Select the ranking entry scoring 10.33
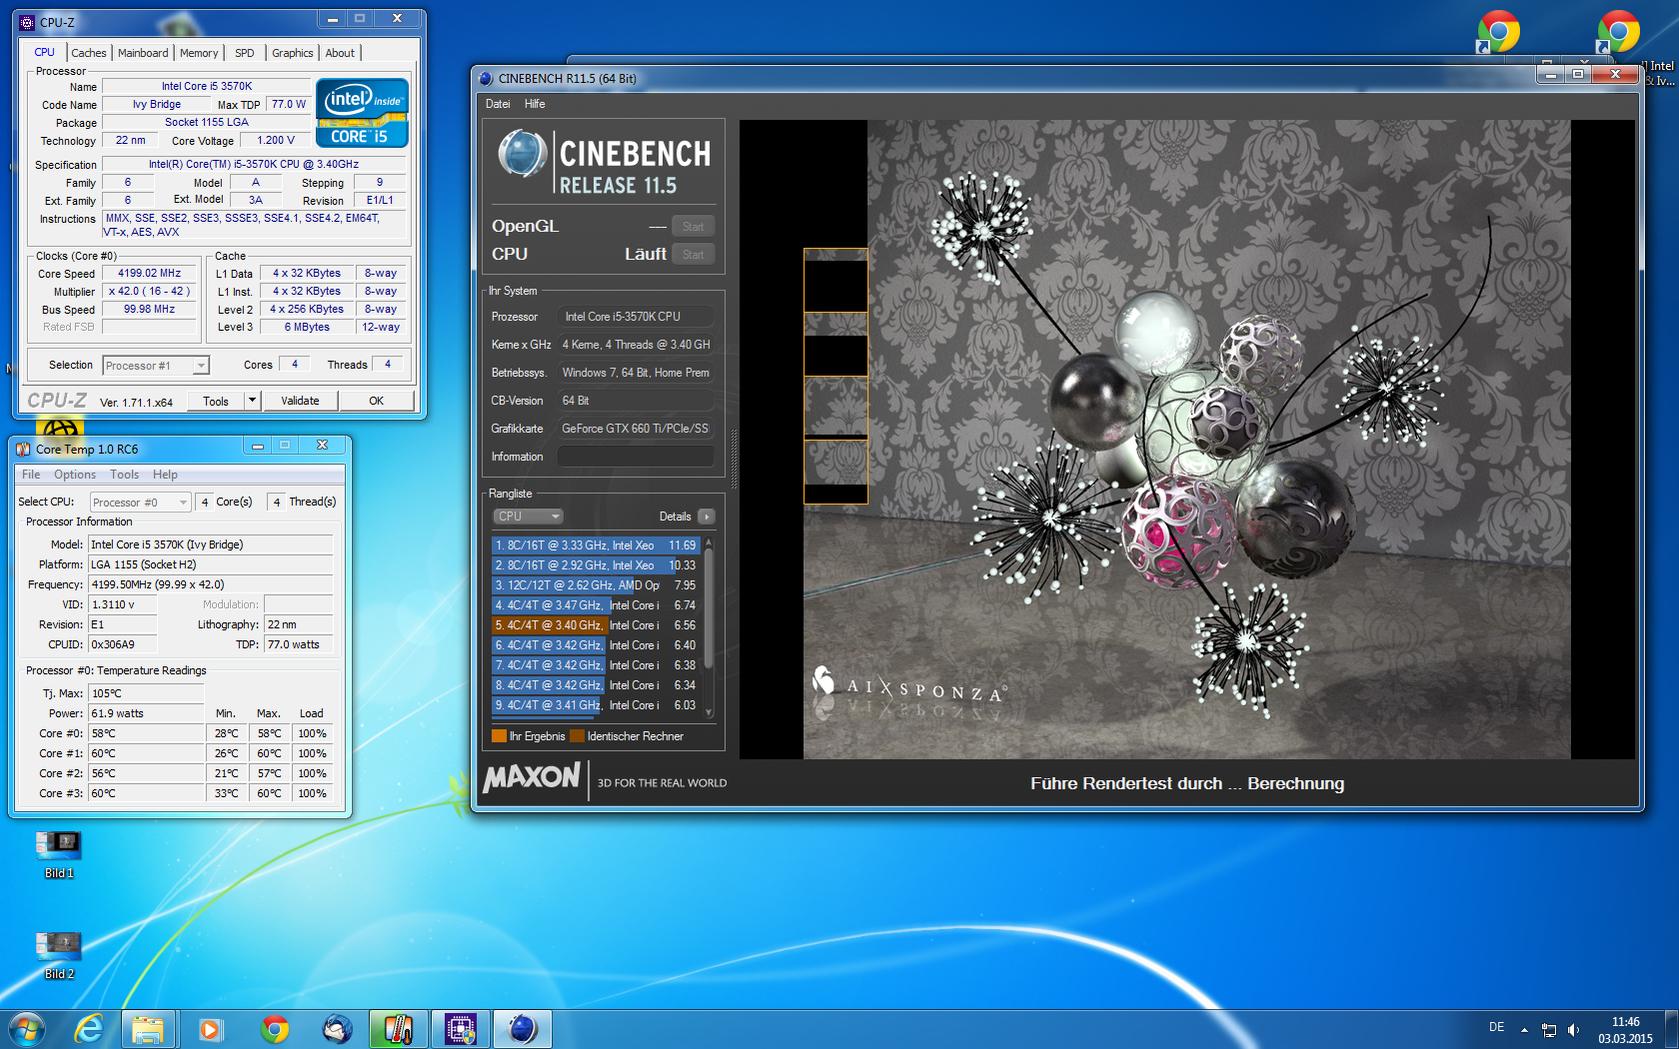The image size is (1679, 1049). click(597, 565)
